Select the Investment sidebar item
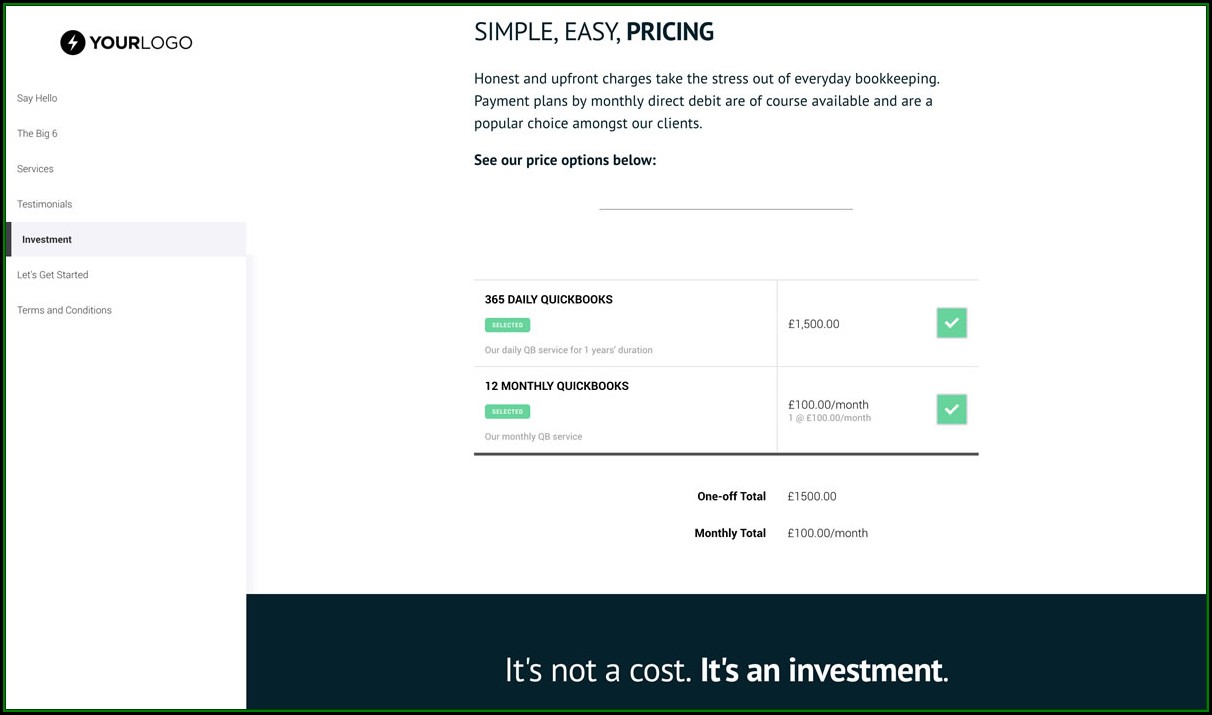1212x715 pixels. click(47, 240)
